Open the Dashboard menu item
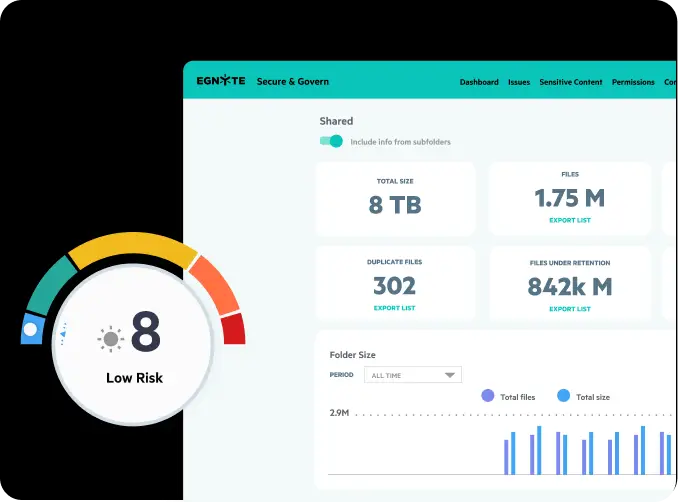678x502 pixels. click(x=479, y=82)
